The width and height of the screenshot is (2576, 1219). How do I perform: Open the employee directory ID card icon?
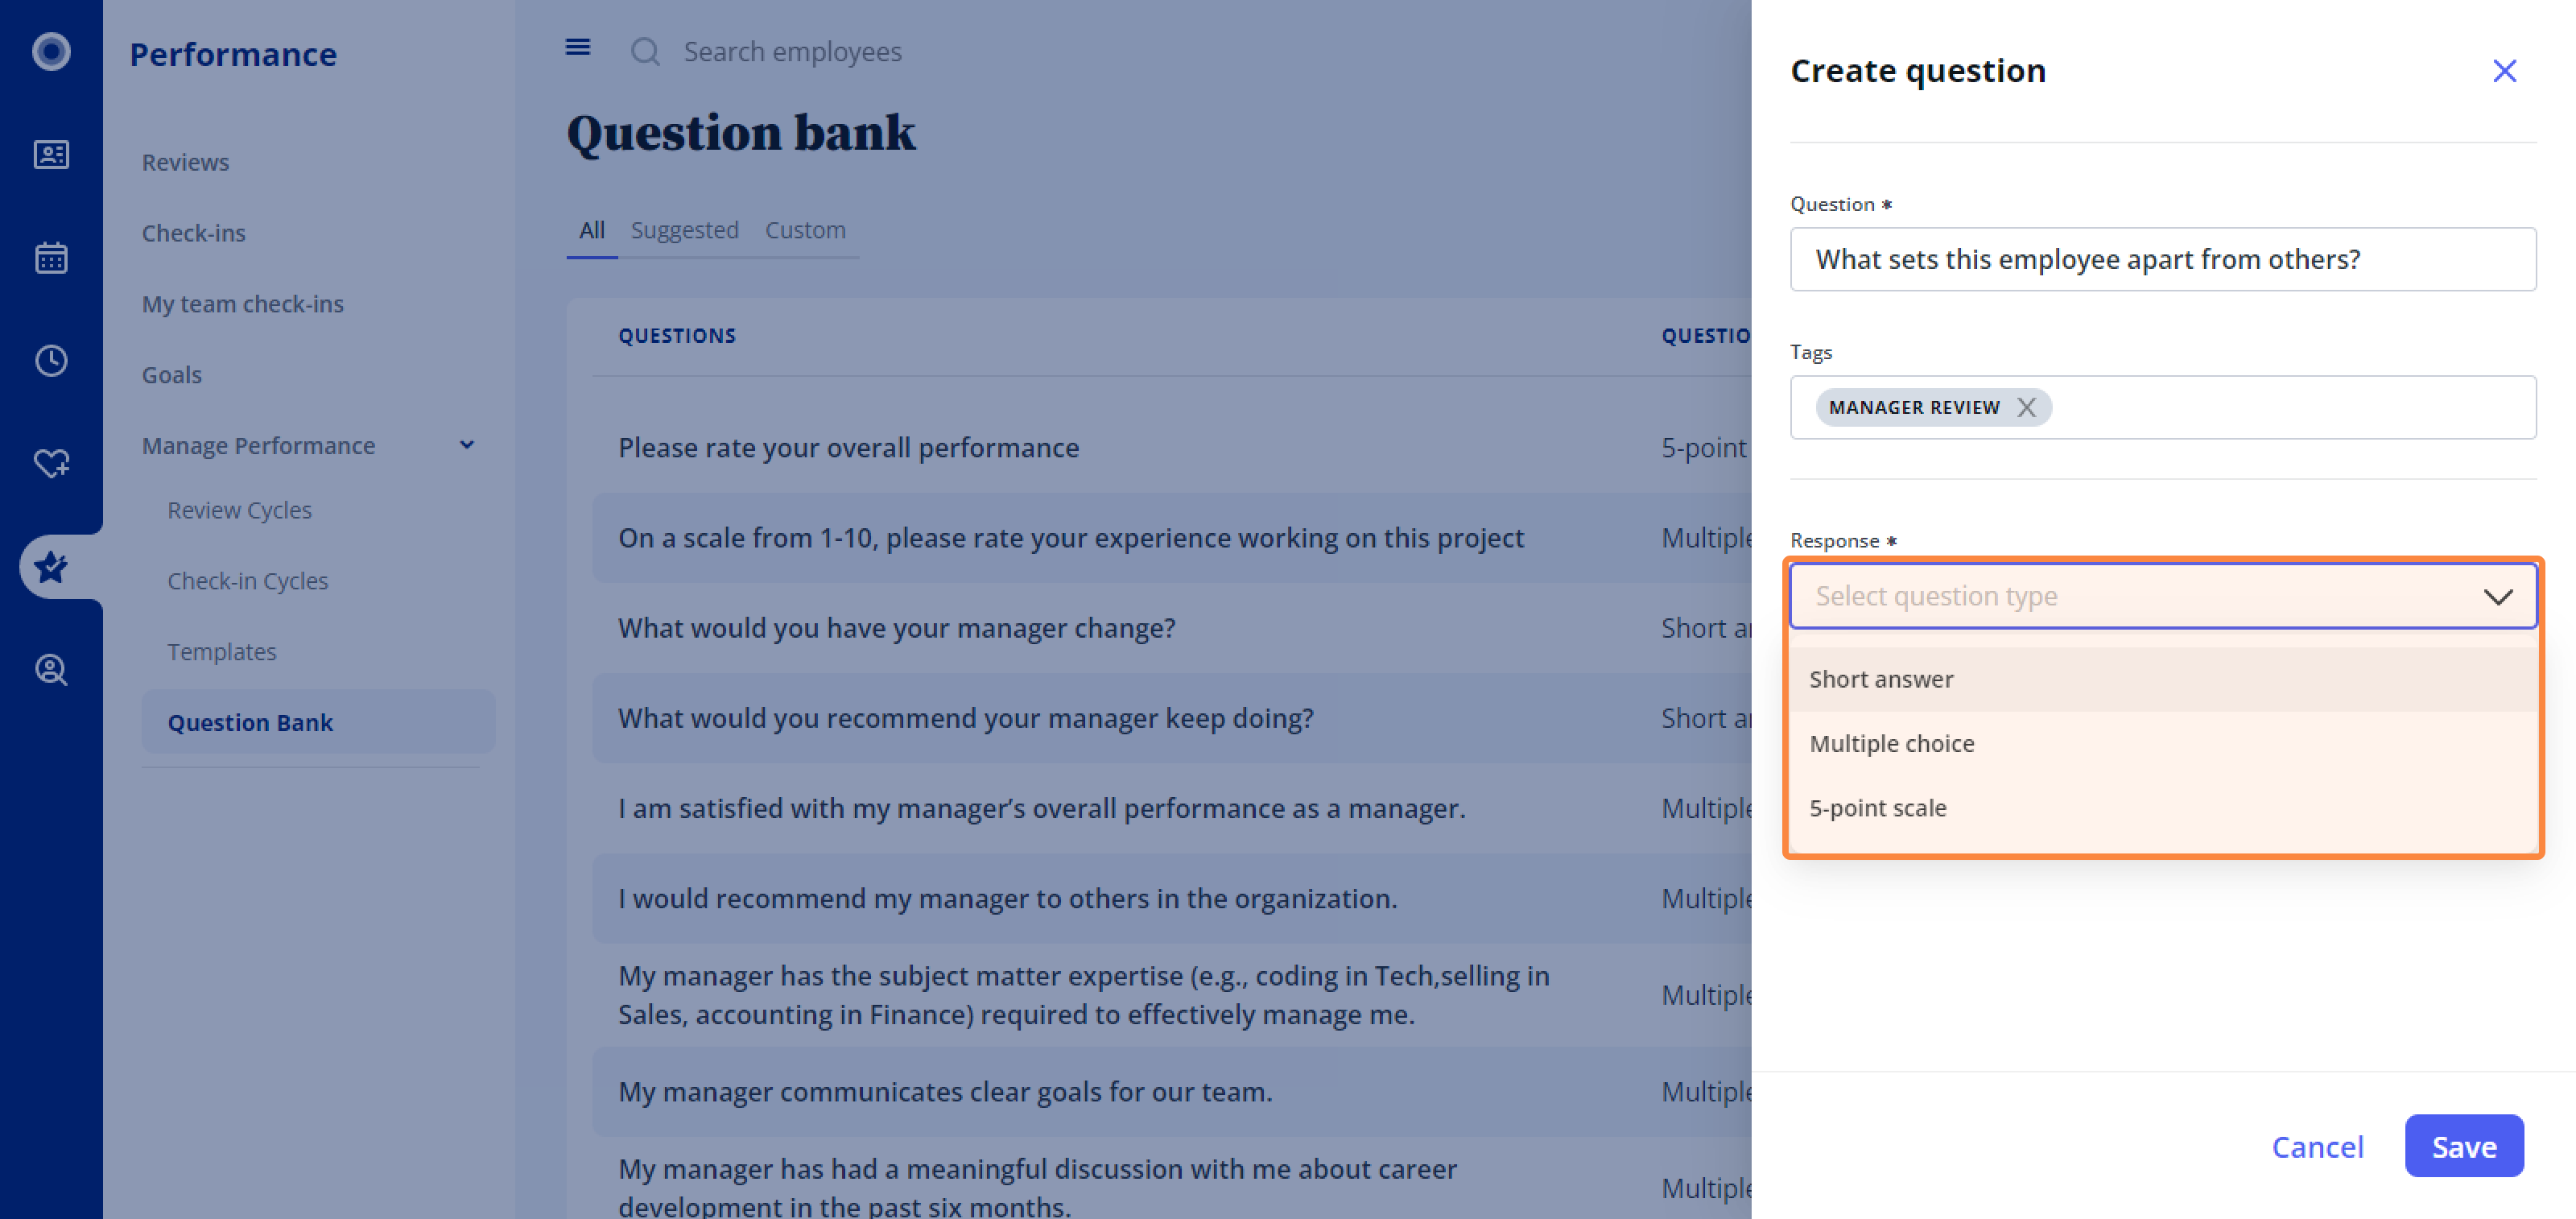click(51, 154)
